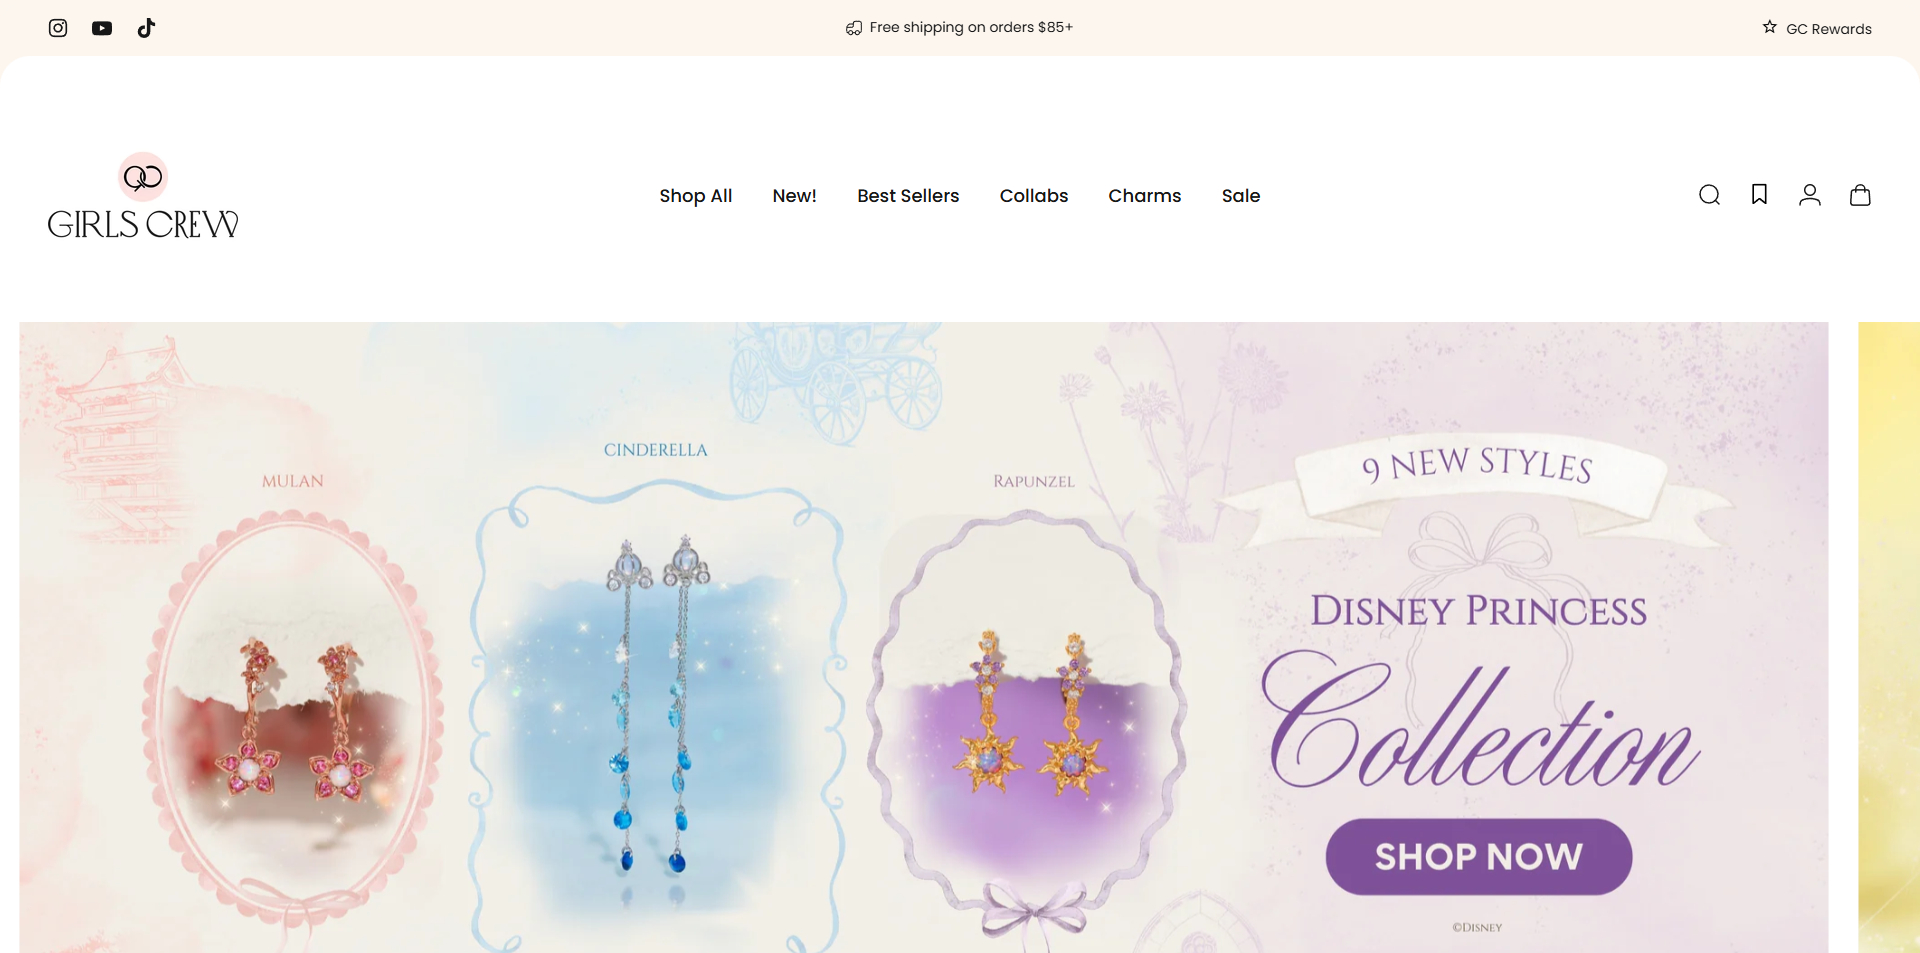Viewport: 1920px width, 953px height.
Task: Click the search magnifier icon
Action: coord(1709,195)
